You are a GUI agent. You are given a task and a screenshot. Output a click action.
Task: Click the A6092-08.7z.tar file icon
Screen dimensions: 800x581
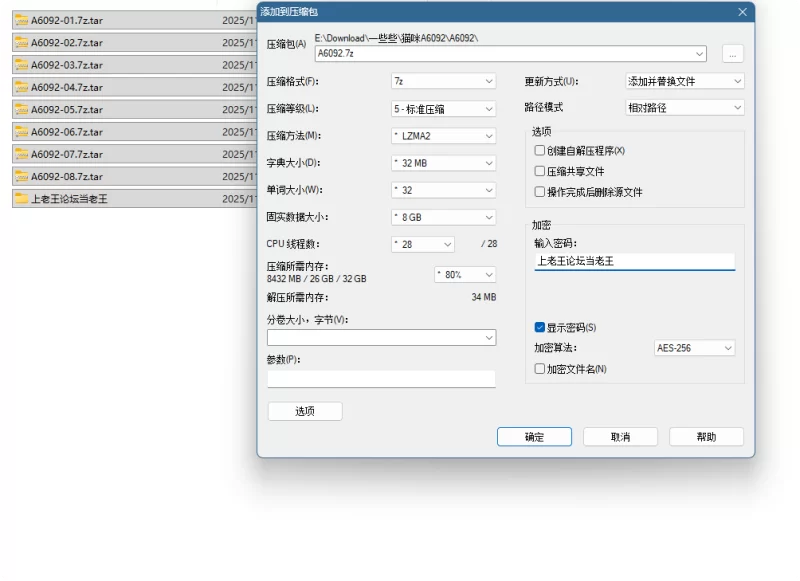pos(21,177)
